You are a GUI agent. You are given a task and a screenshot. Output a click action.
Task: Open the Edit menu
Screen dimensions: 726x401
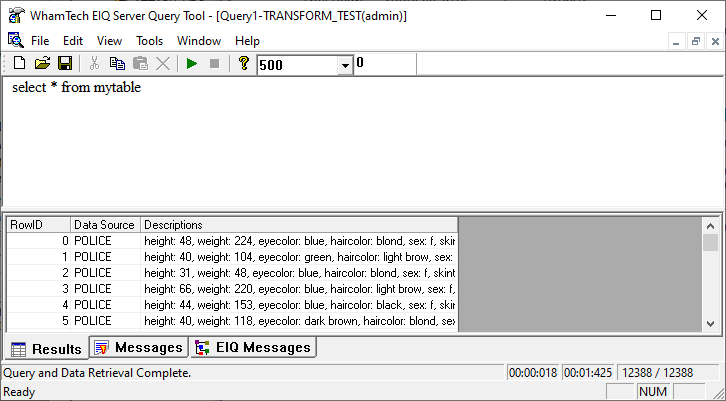point(73,41)
